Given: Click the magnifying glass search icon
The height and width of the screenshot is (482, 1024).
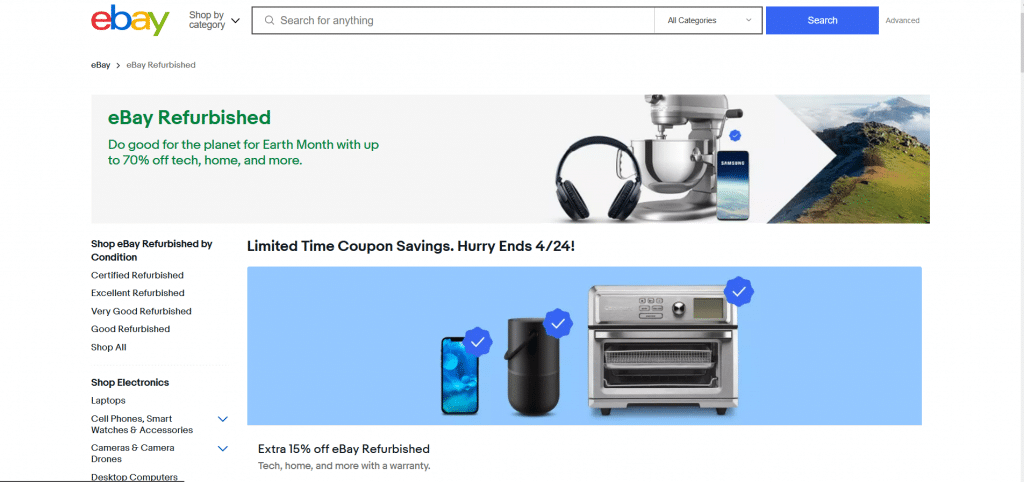Looking at the screenshot, I should pos(269,20).
